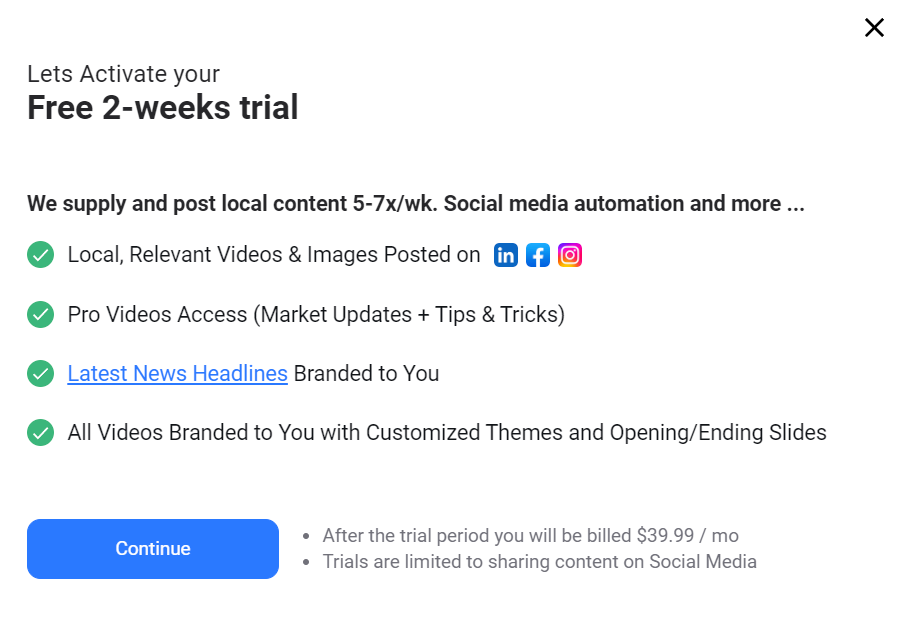The image size is (900, 631).
Task: Click the "Branded to You" text after the link
Action: [366, 374]
